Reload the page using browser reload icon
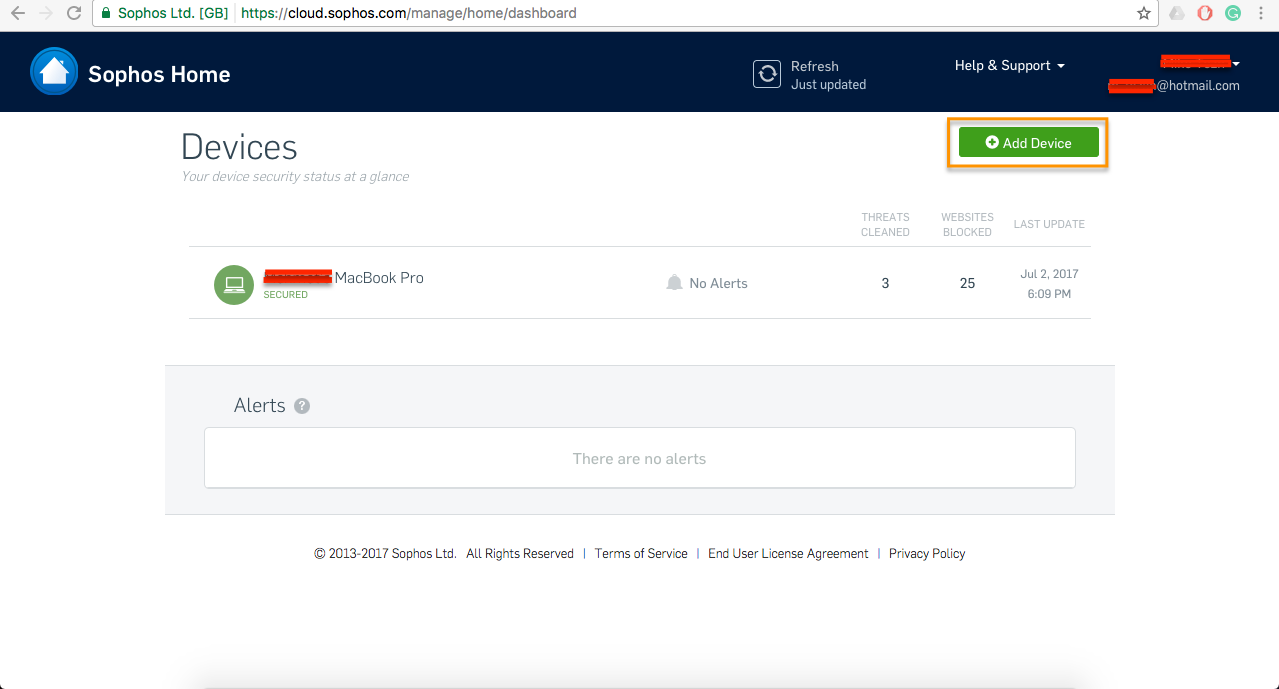 (73, 13)
